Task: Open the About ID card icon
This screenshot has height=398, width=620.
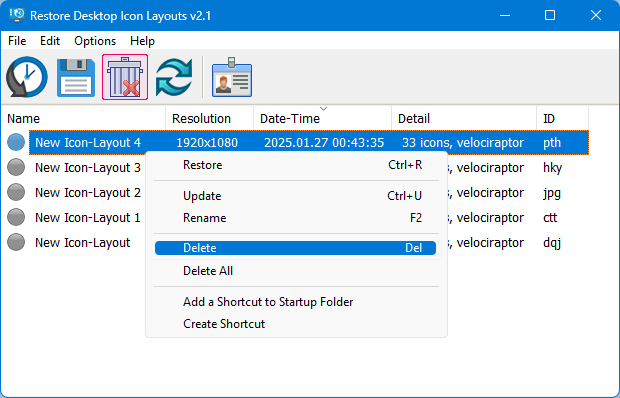Action: pos(232,77)
